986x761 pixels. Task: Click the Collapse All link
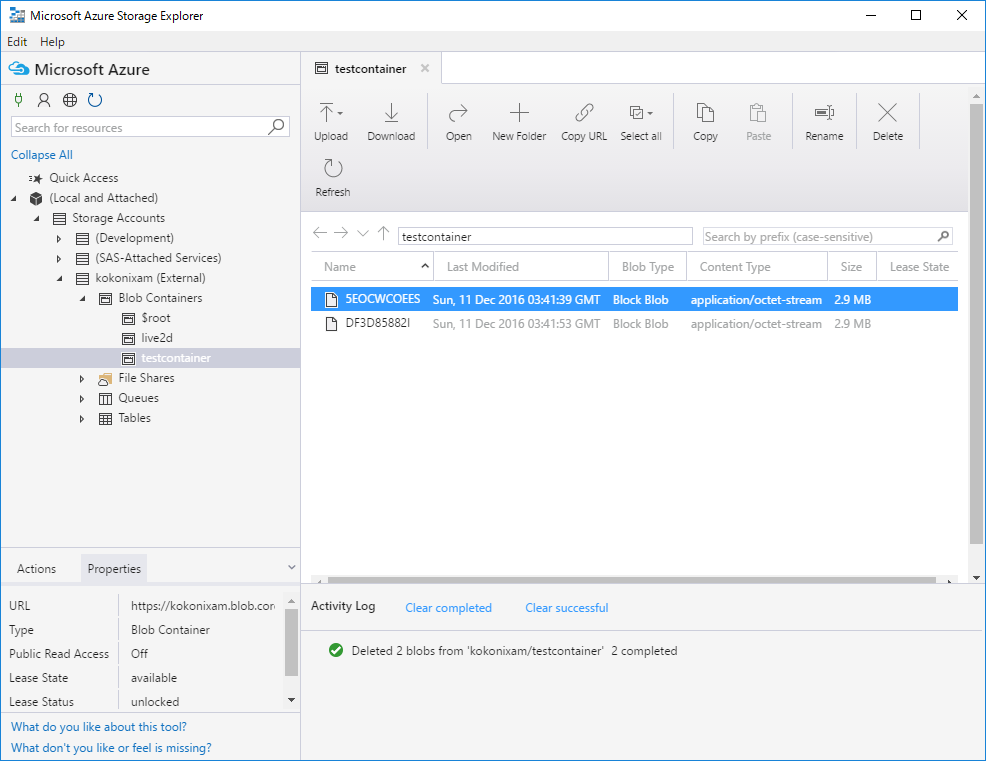tap(42, 155)
